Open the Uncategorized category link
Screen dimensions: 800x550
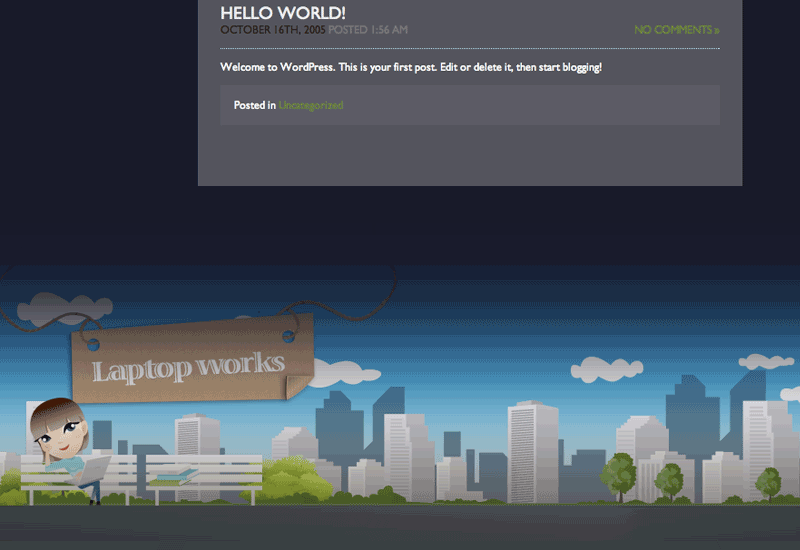(311, 105)
